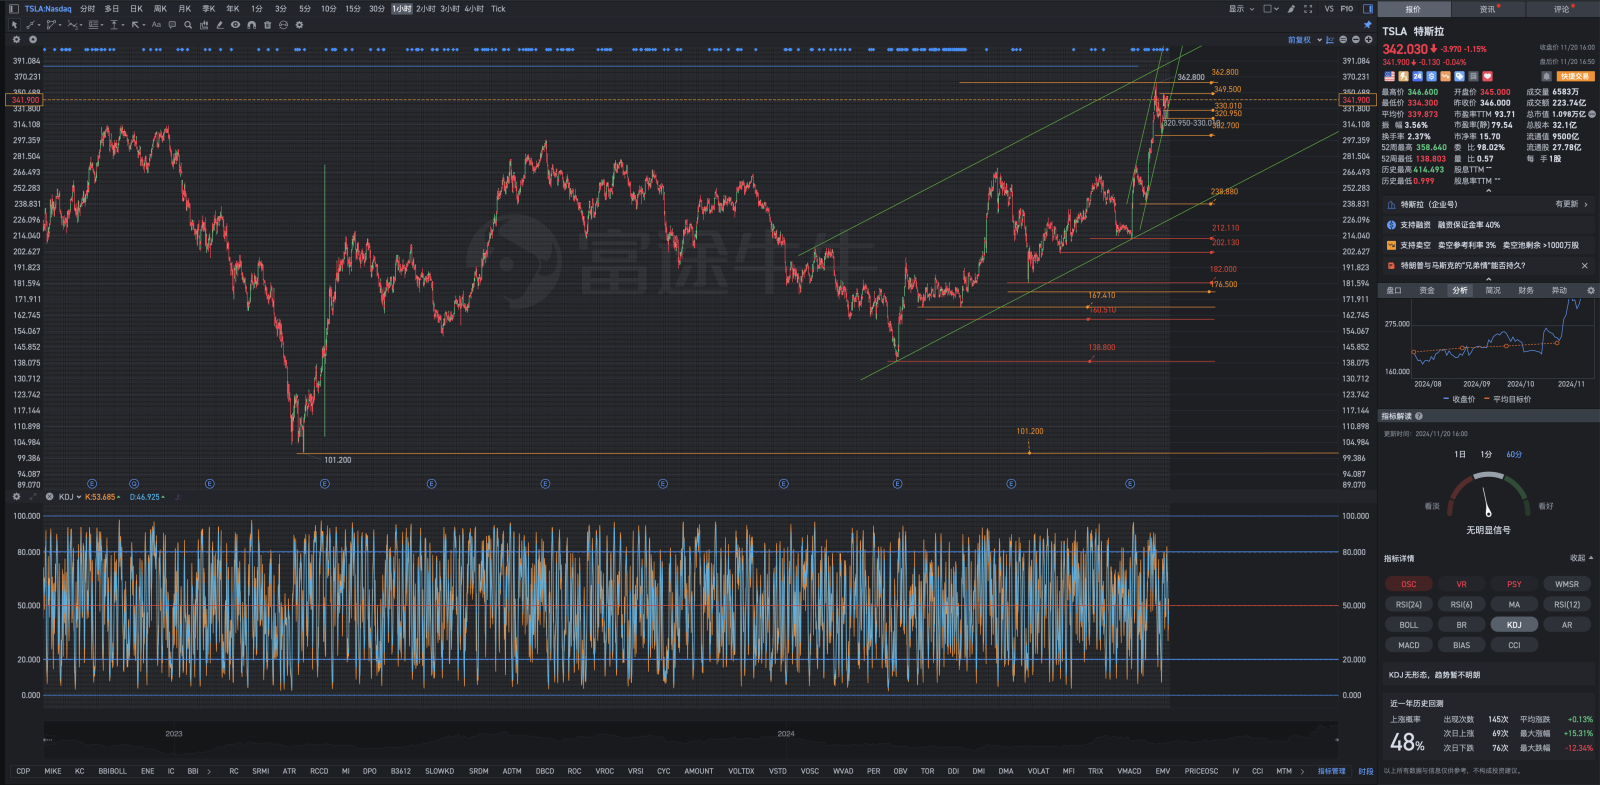Select the 1日 signal period
The height and width of the screenshot is (785, 1600).
click(x=1460, y=454)
